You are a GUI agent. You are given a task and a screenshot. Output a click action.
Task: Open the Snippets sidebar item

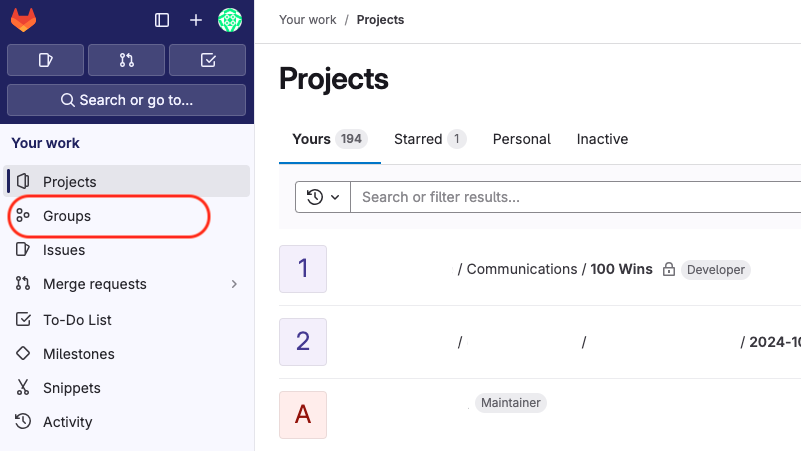click(x=71, y=388)
